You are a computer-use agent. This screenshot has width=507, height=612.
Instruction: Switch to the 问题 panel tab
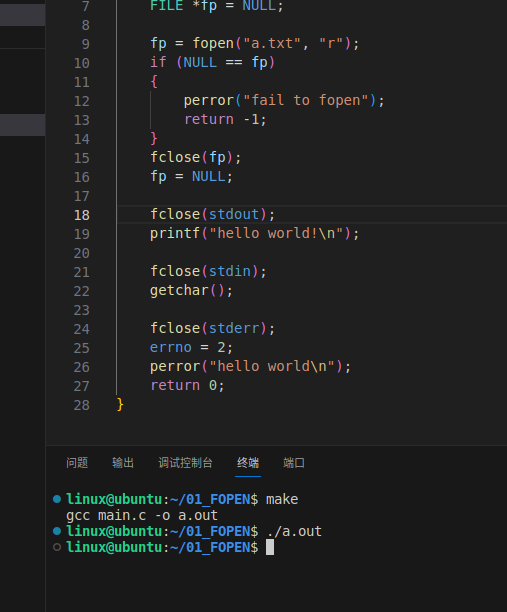click(x=77, y=463)
